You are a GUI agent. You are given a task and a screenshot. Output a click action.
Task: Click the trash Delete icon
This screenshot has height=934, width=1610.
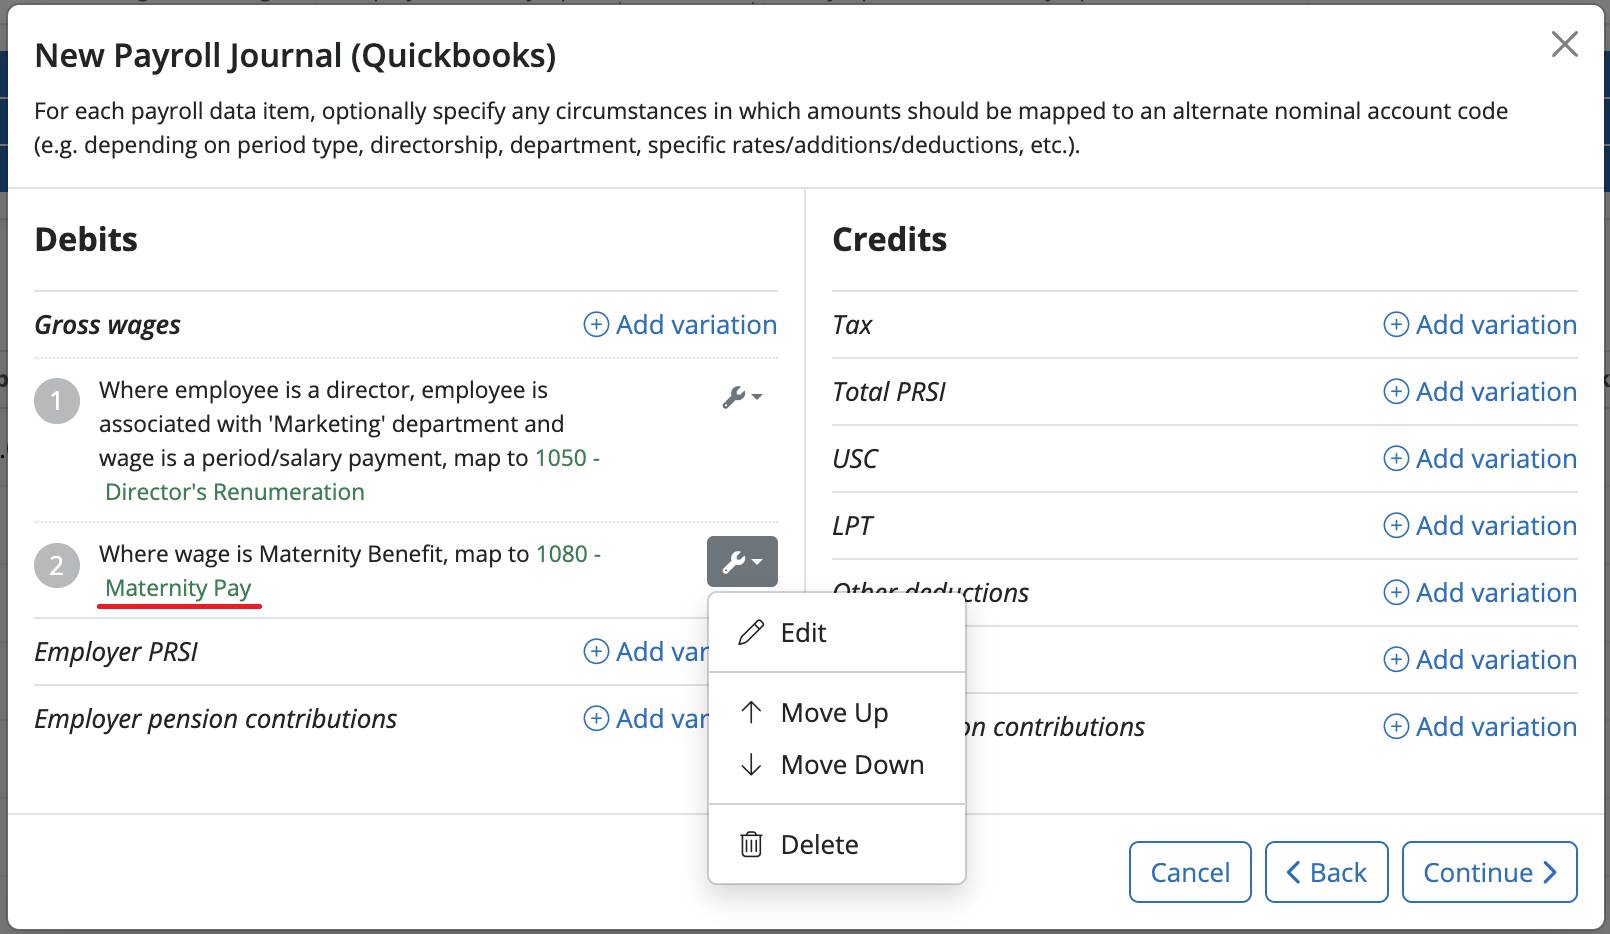[x=751, y=844]
